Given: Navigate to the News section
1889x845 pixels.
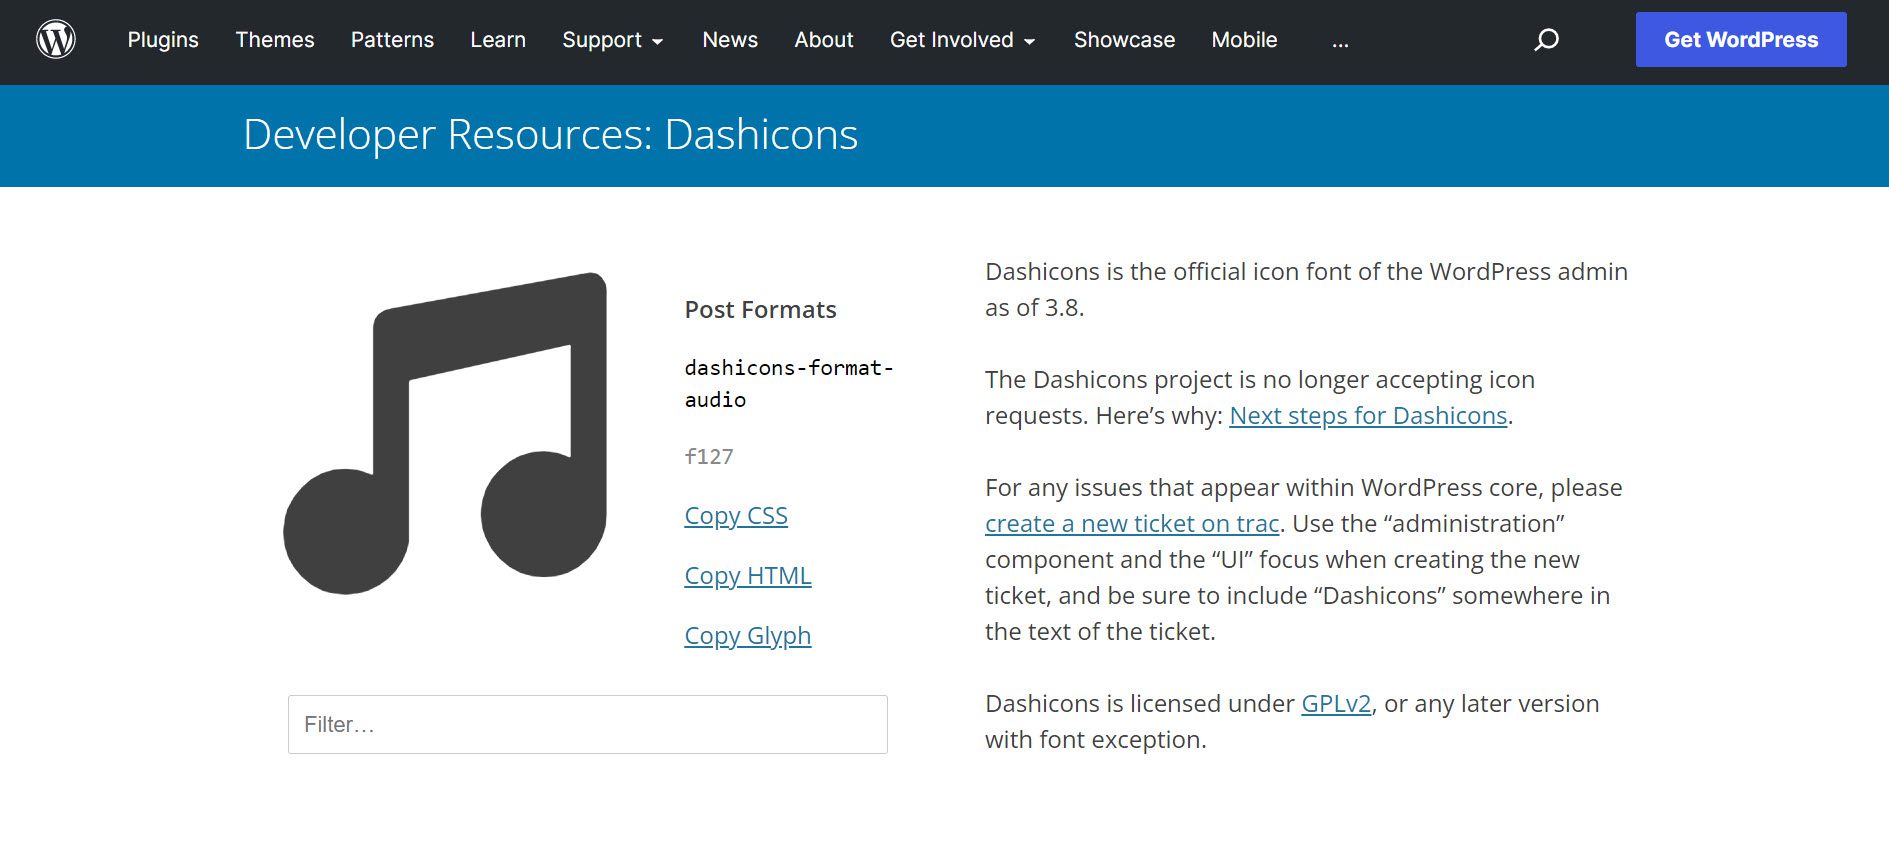Looking at the screenshot, I should pos(730,40).
